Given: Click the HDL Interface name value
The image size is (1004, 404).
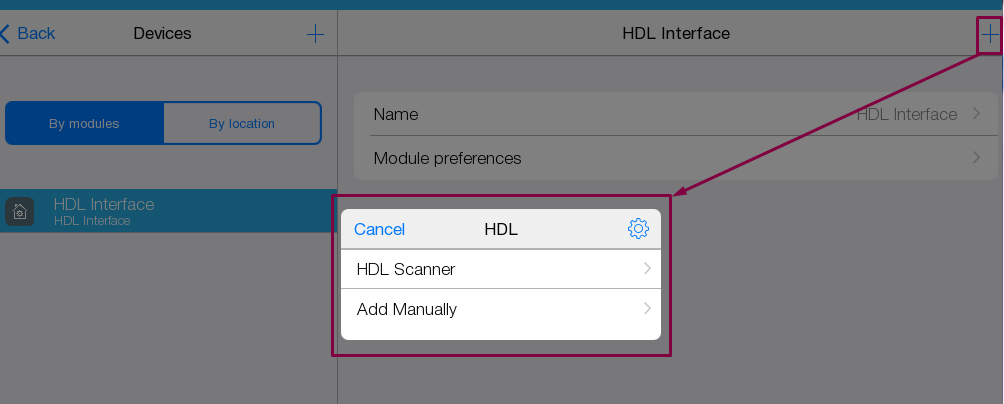Looking at the screenshot, I should coord(907,114).
